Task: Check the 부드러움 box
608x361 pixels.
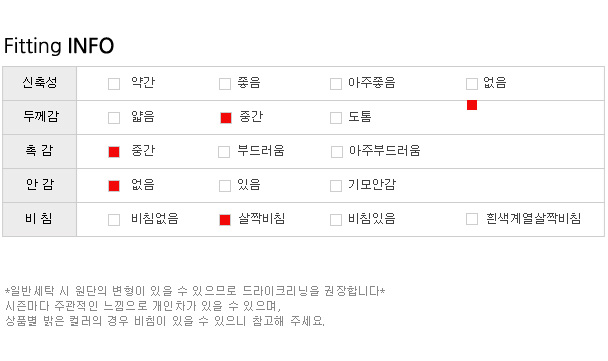Action: click(x=224, y=152)
